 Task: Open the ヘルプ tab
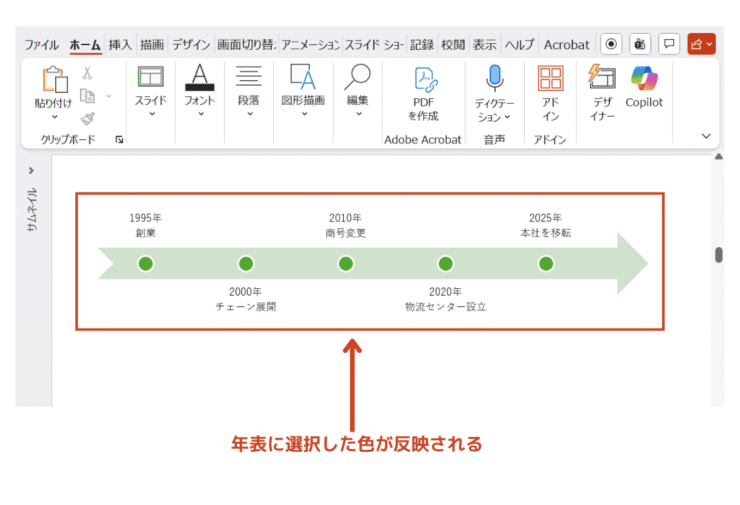pyautogui.click(x=520, y=45)
